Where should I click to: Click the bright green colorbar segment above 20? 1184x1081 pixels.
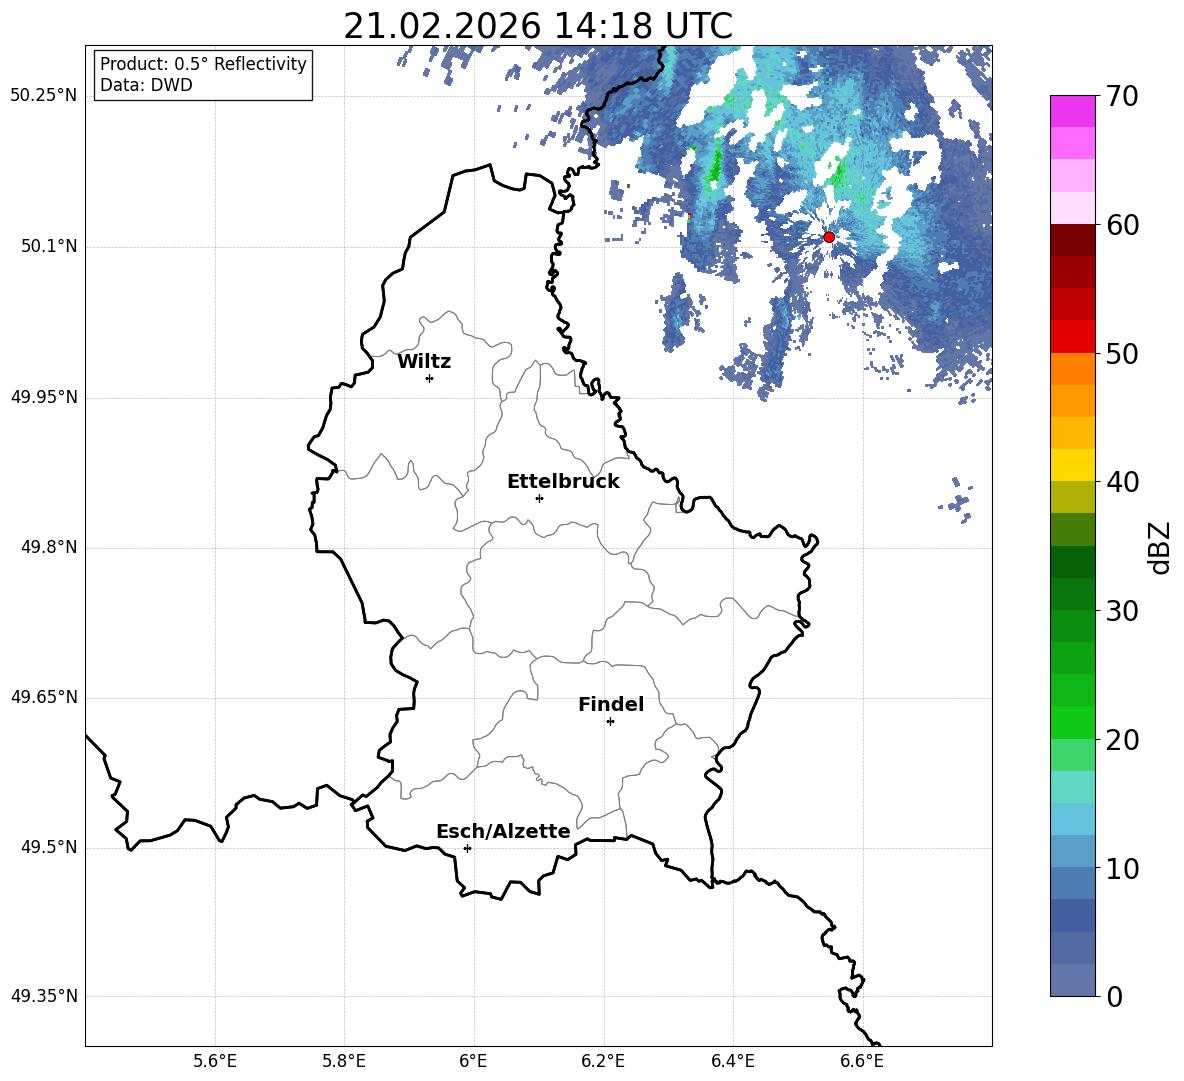point(1072,722)
